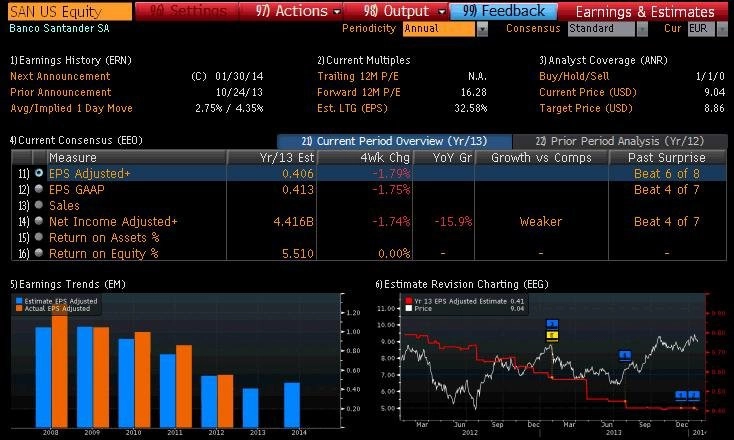Click the Return on Equity value 5.510

click(x=298, y=253)
